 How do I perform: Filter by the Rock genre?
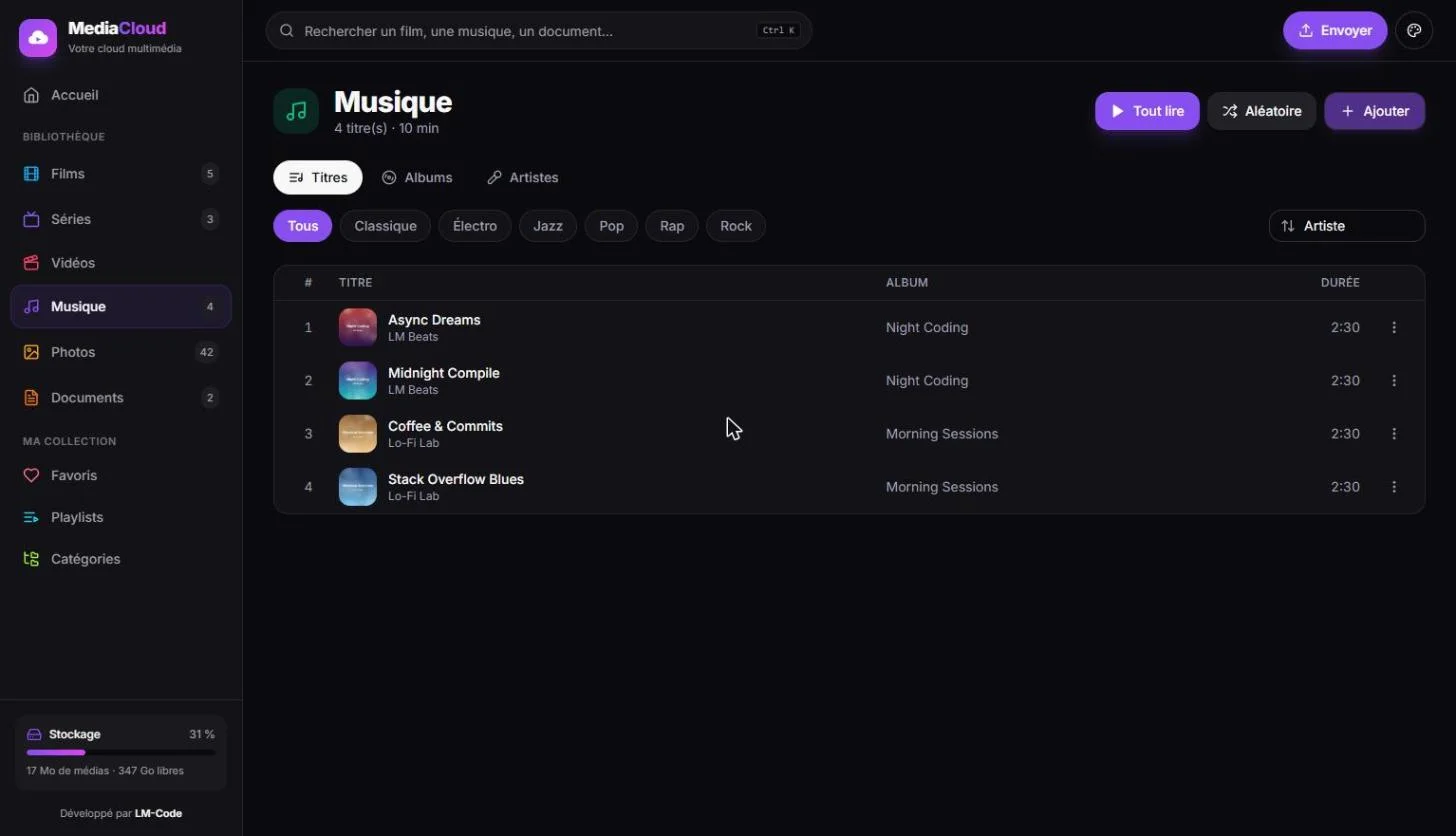736,226
